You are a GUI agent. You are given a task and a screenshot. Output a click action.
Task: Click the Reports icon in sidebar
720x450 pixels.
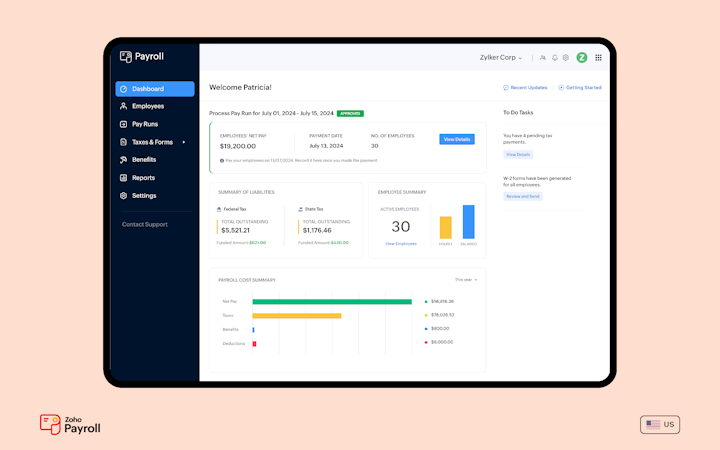click(124, 178)
